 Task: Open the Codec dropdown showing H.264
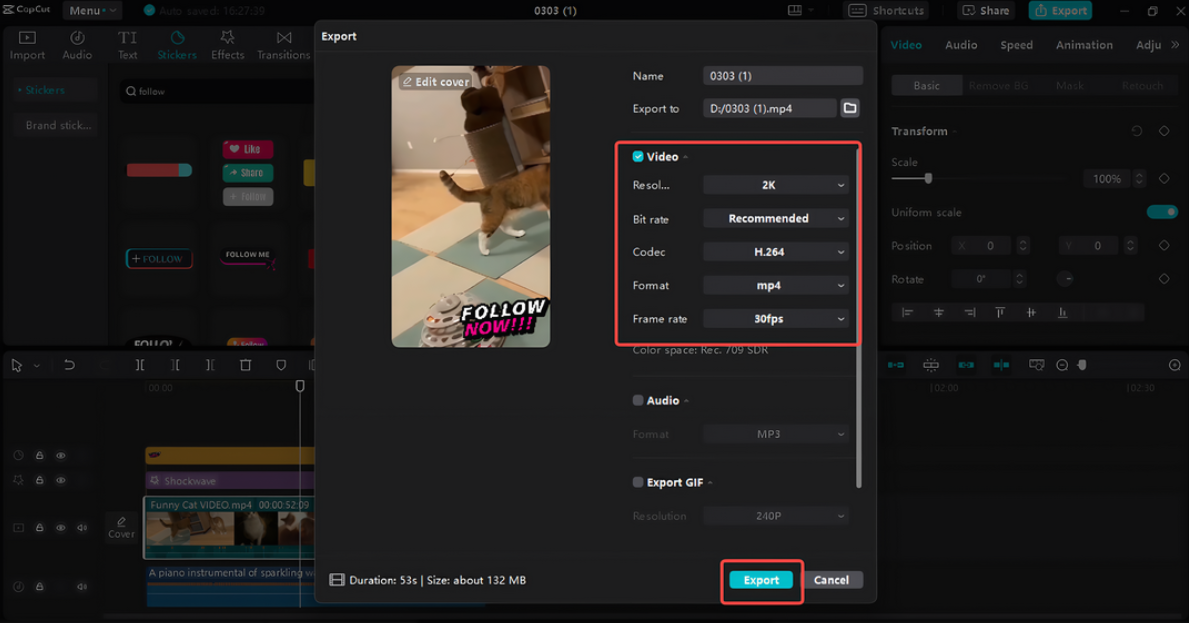(x=776, y=252)
